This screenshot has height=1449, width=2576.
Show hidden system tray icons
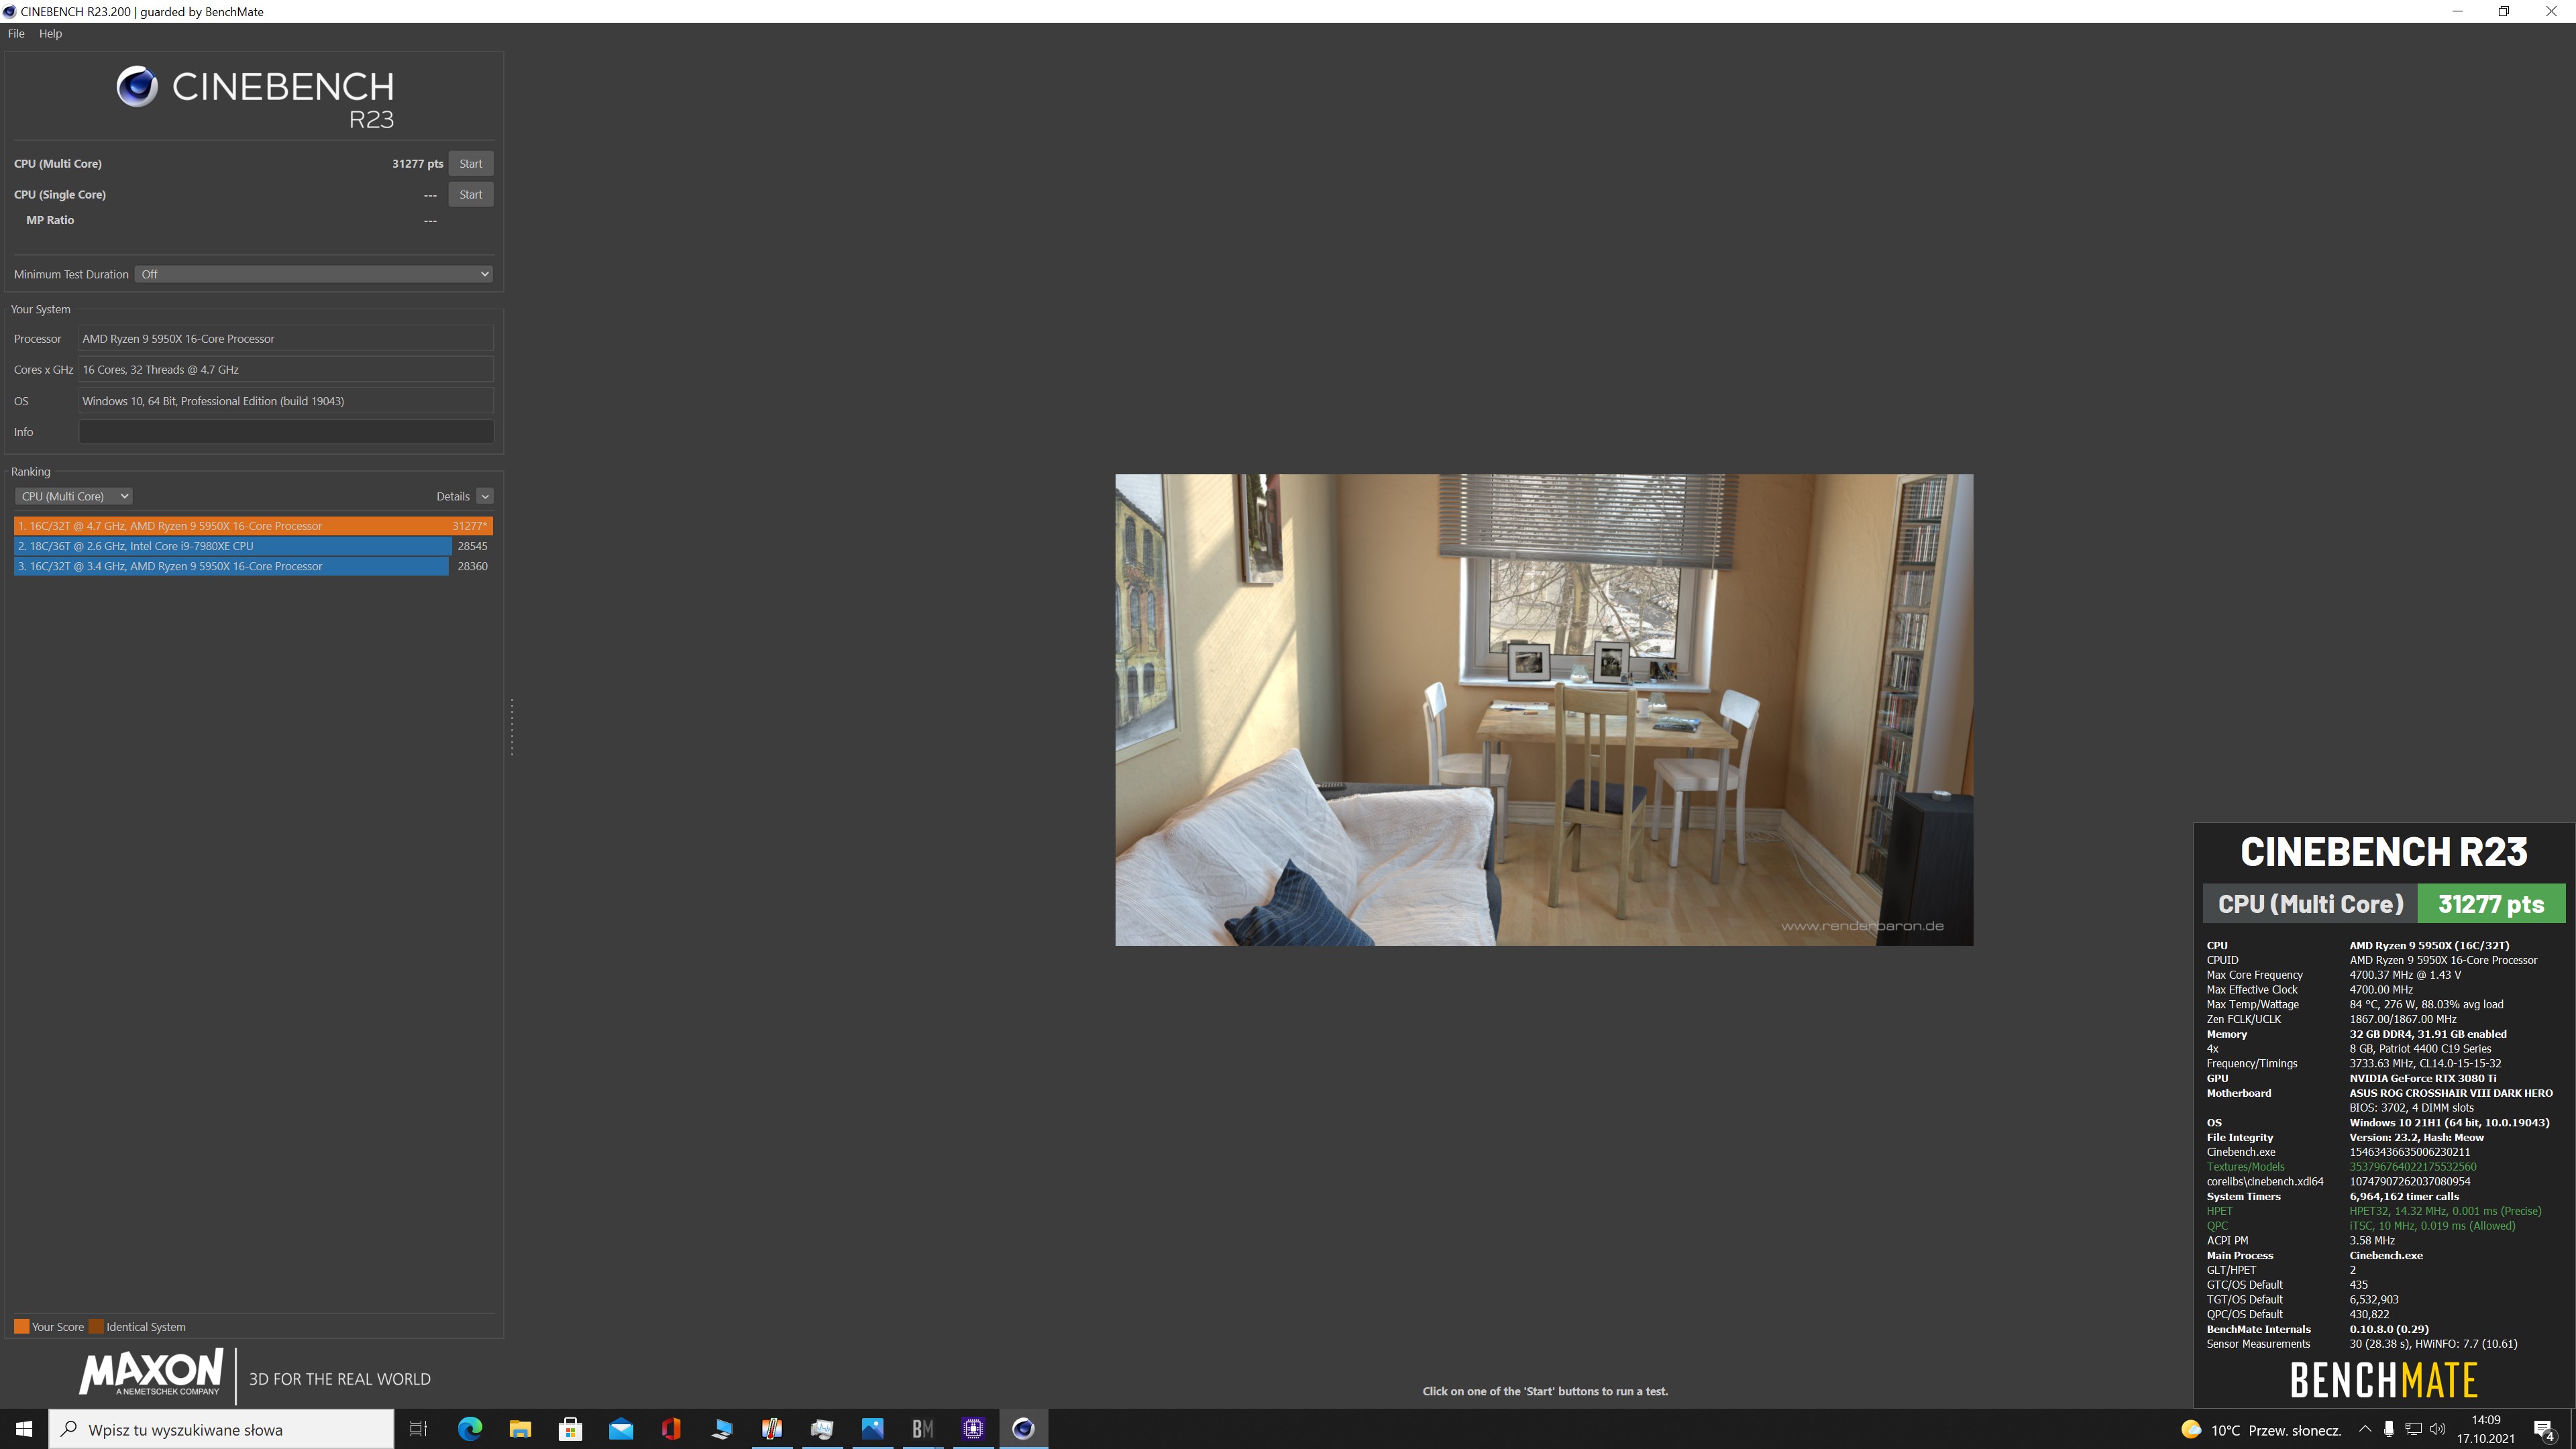2365,1429
